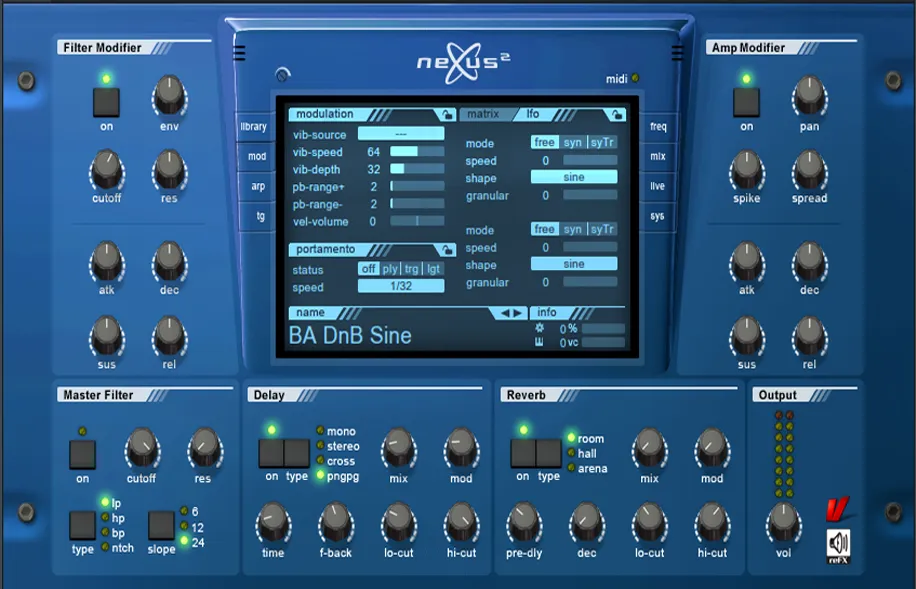Click the Delay f-back knob
The image size is (916, 589).
click(x=336, y=523)
